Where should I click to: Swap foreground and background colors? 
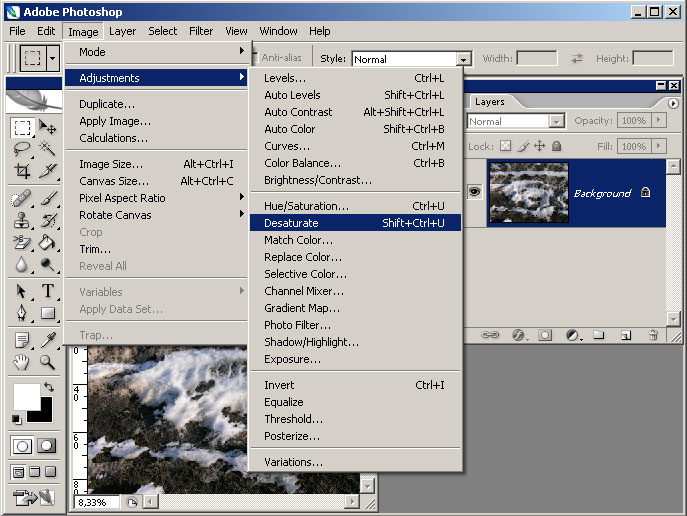pyautogui.click(x=49, y=387)
